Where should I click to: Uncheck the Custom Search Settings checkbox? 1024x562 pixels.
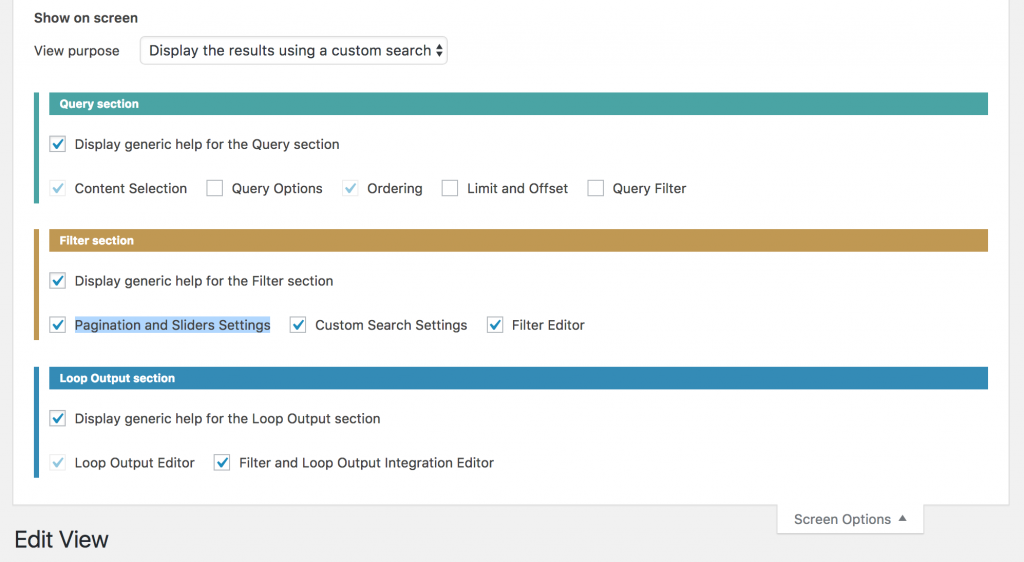pos(298,325)
